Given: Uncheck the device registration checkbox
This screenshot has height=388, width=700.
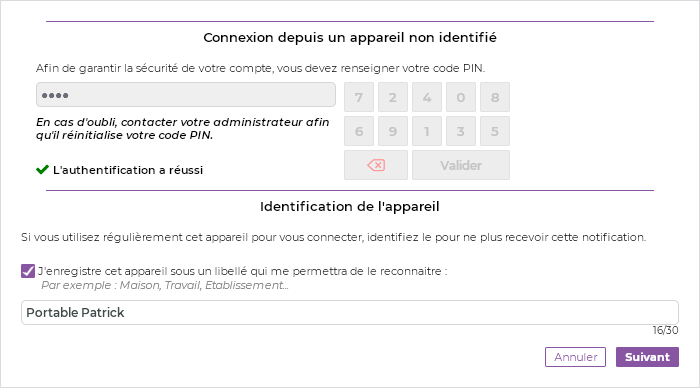Looking at the screenshot, I should (x=28, y=271).
